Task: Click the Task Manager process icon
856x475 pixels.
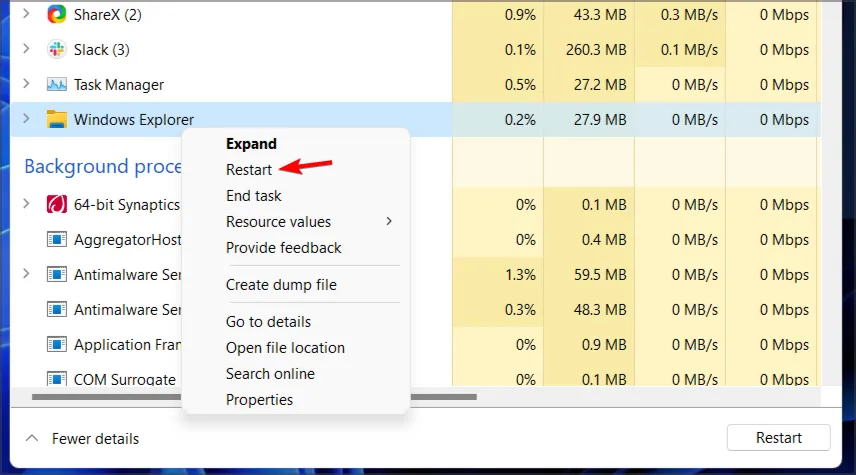Action: pos(57,85)
